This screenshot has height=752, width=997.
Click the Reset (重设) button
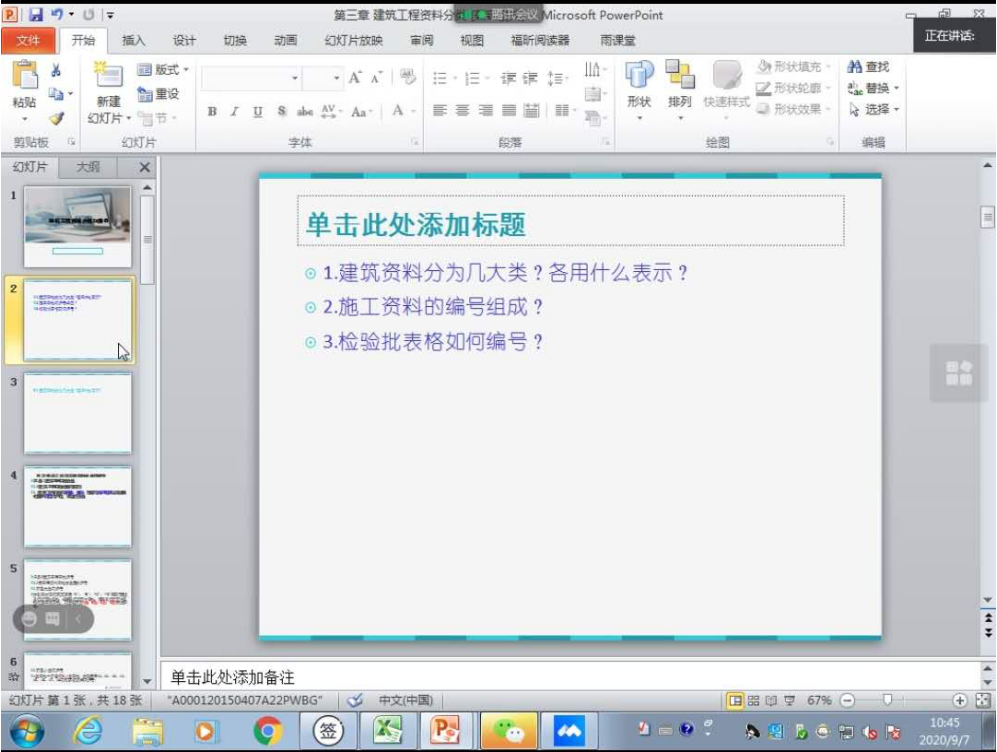click(x=158, y=94)
